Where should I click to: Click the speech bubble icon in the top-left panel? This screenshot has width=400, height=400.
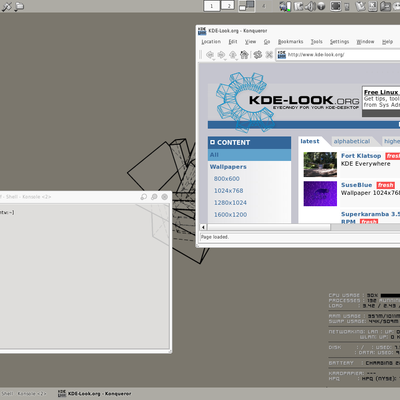point(19,6)
